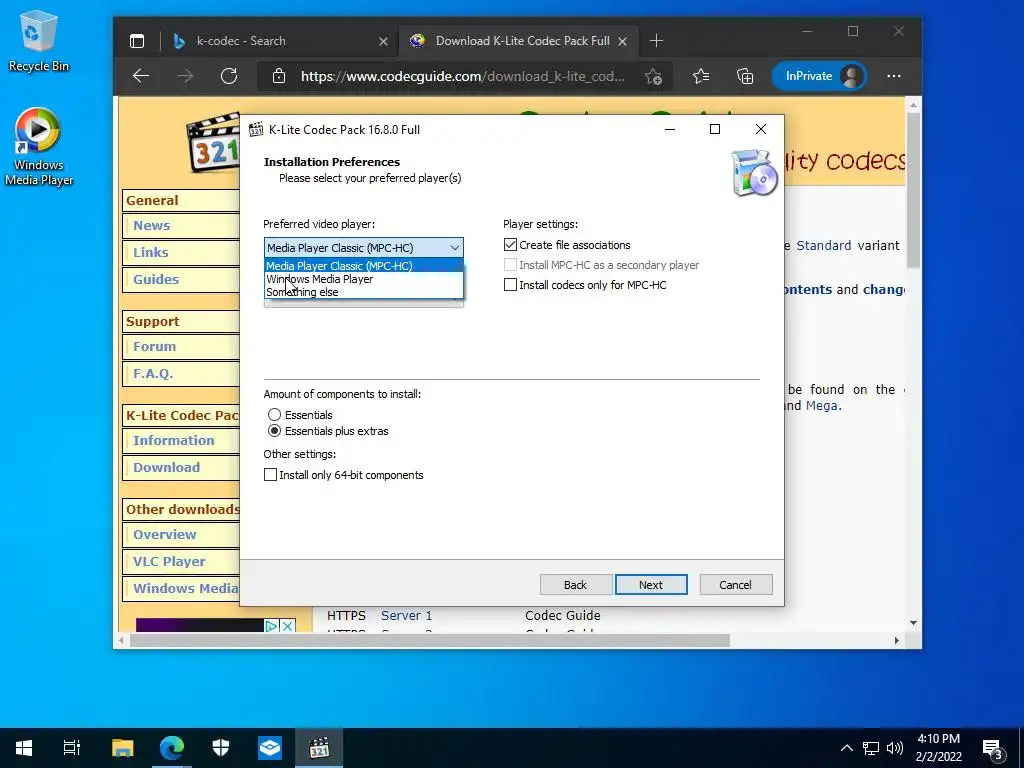Viewport: 1024px width, 768px height.
Task: Open the VLC Player sidebar link
Action: 169,561
